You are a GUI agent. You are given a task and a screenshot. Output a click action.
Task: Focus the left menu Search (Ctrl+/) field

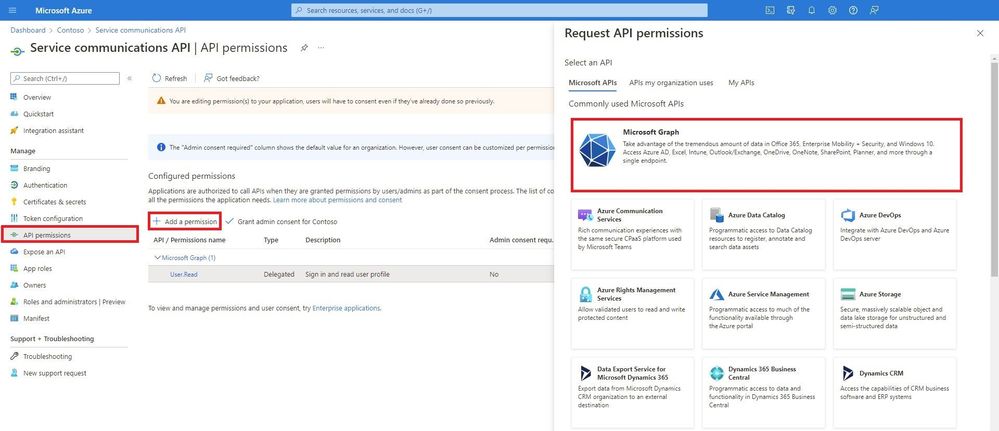click(x=65, y=78)
